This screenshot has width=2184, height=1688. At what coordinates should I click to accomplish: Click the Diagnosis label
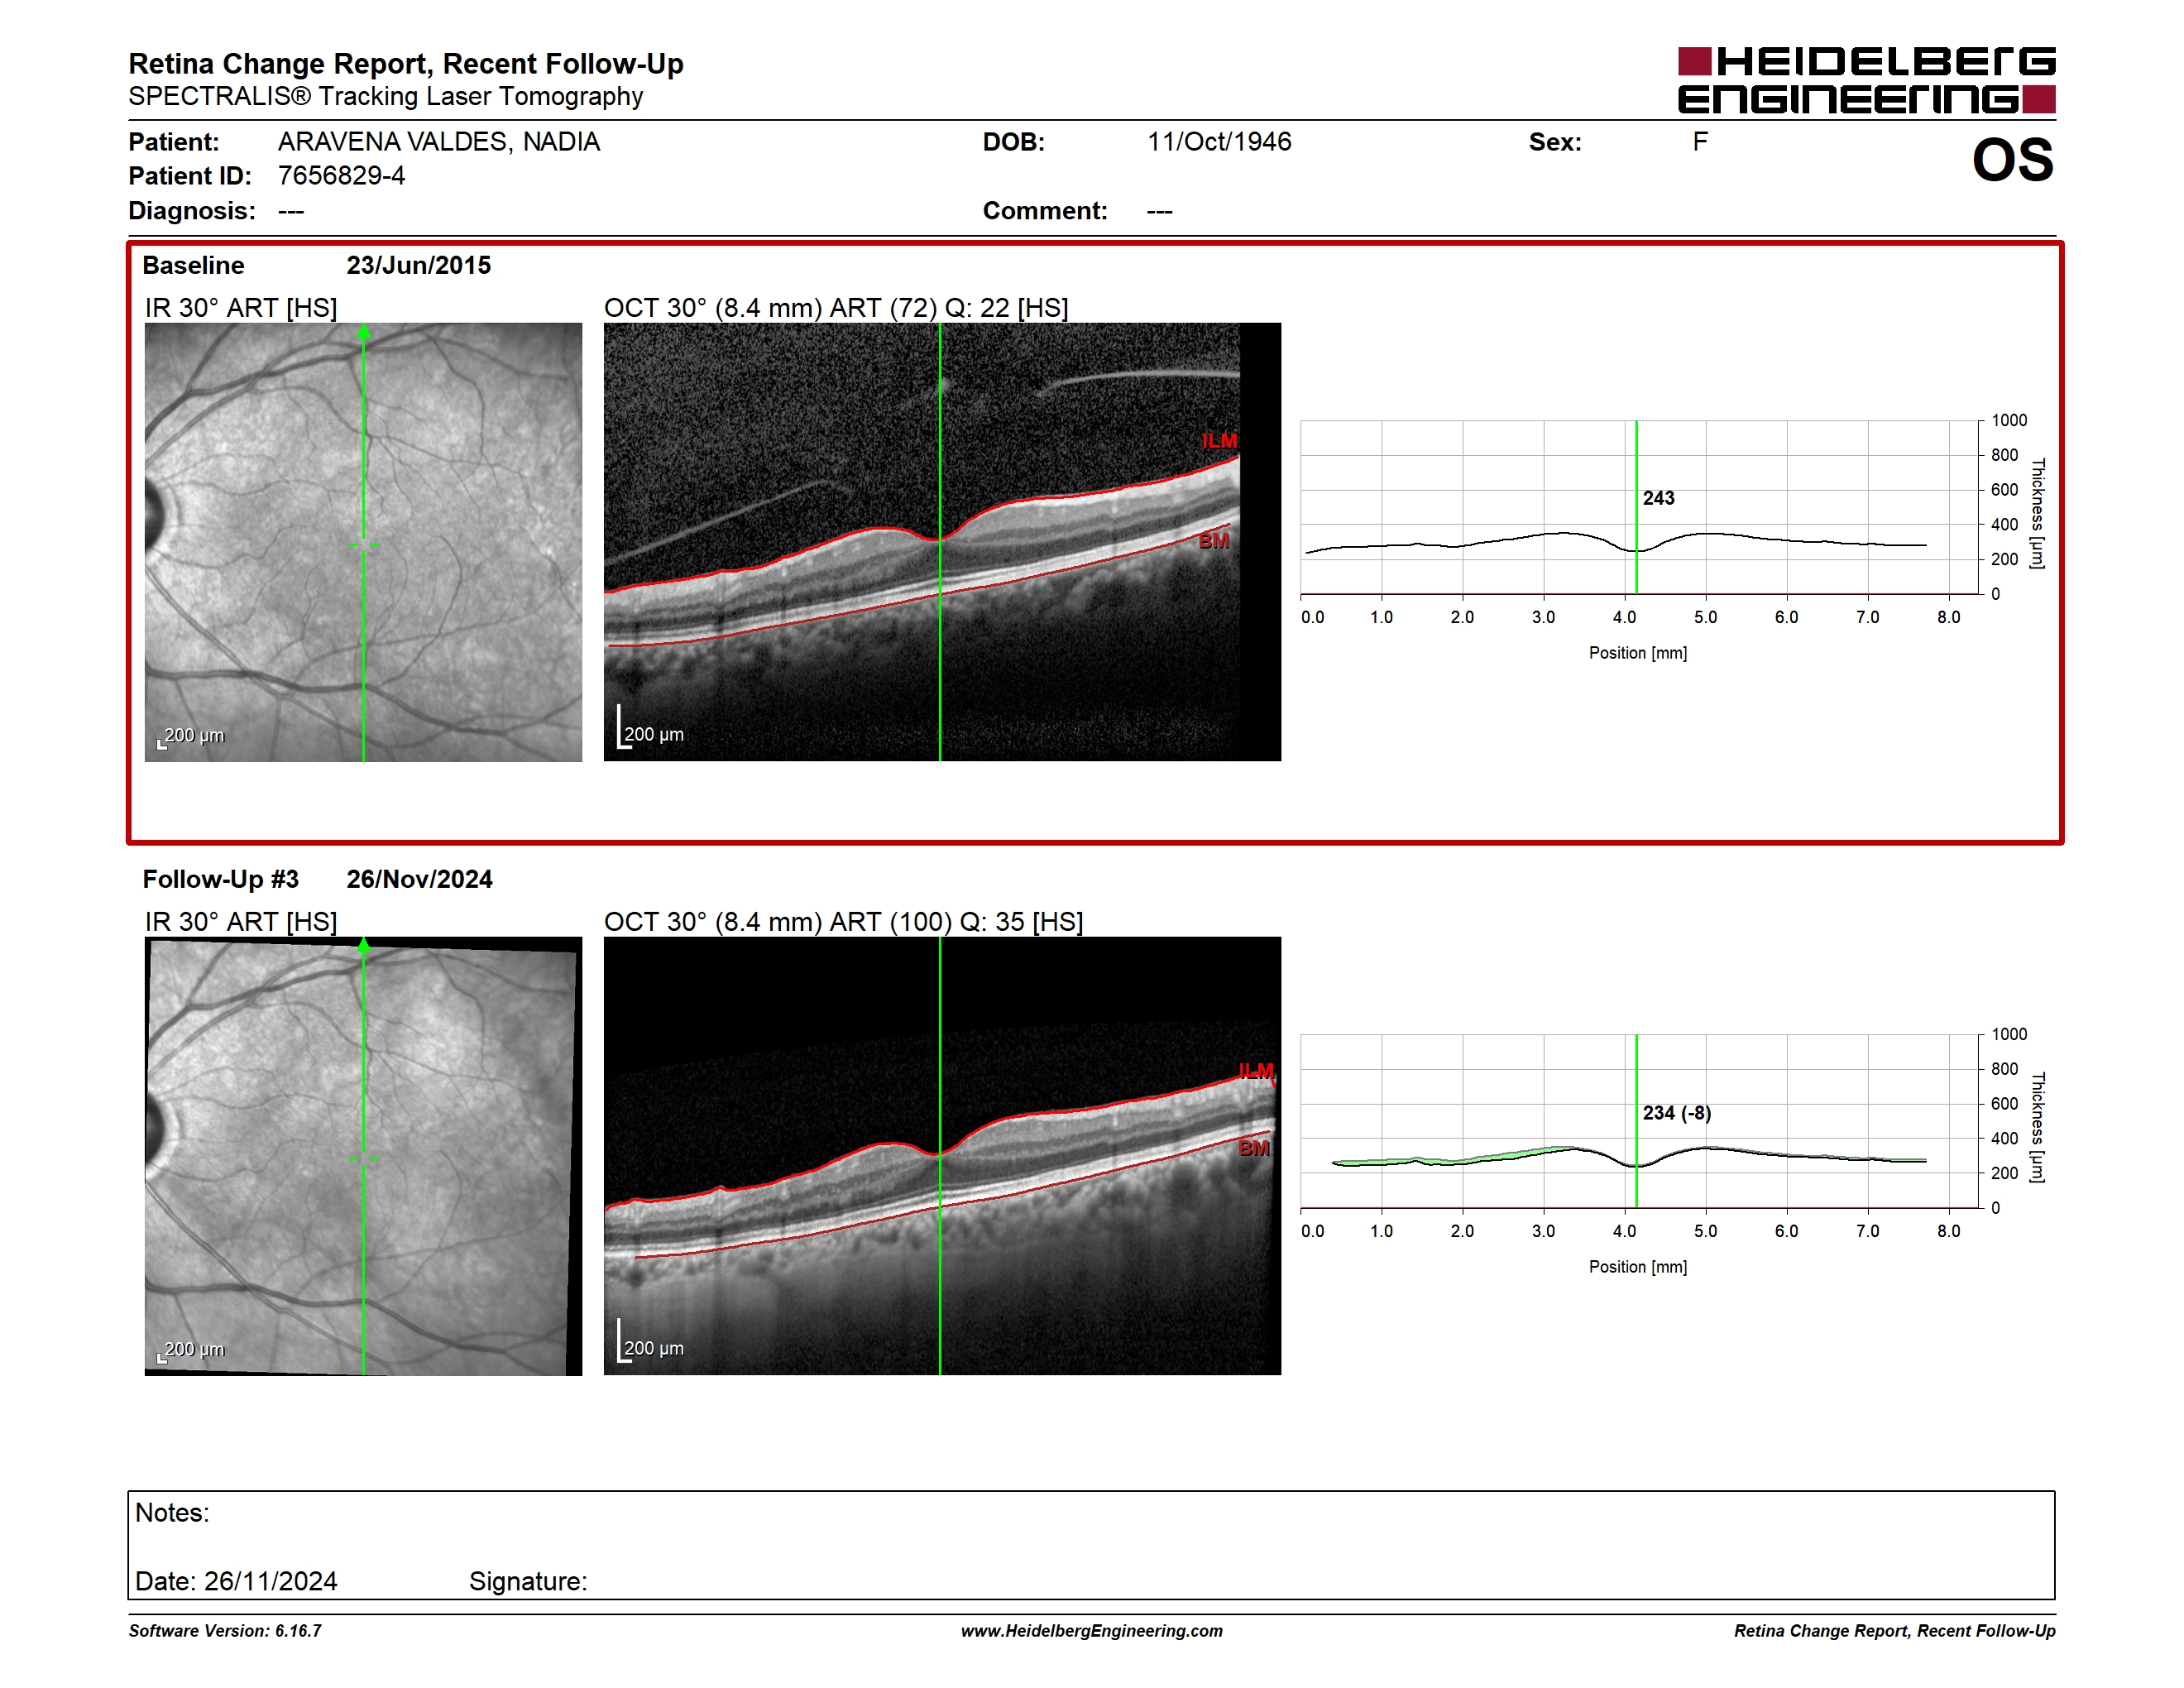coord(192,211)
